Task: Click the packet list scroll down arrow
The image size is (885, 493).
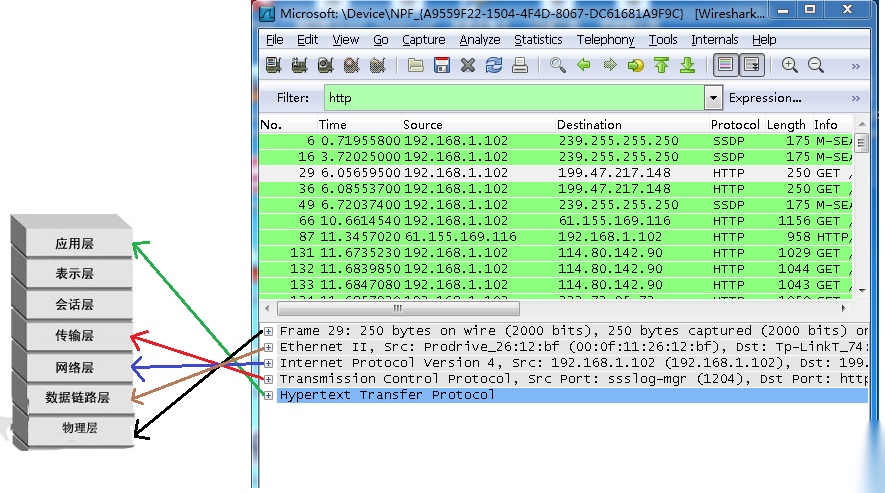Action: [862, 291]
